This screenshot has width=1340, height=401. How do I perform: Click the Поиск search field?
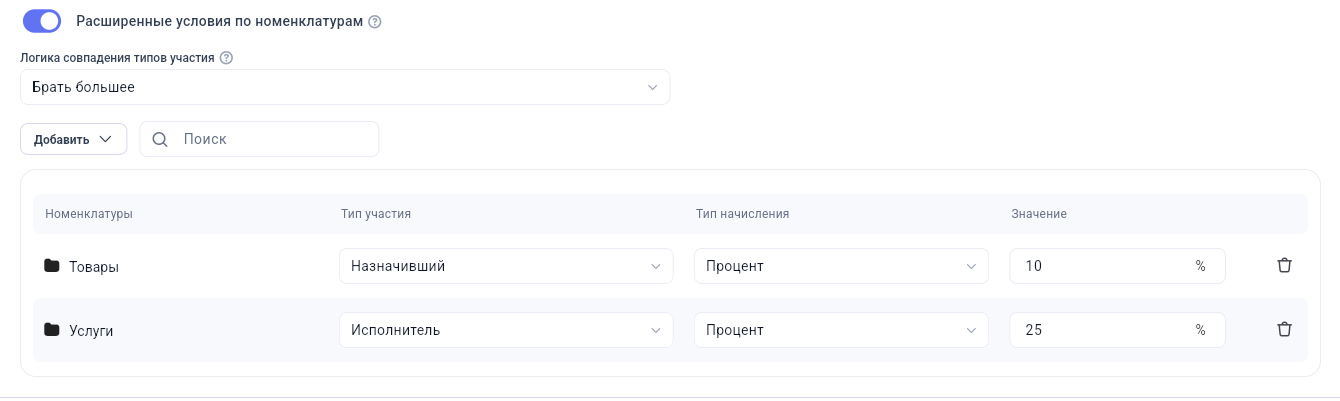259,139
